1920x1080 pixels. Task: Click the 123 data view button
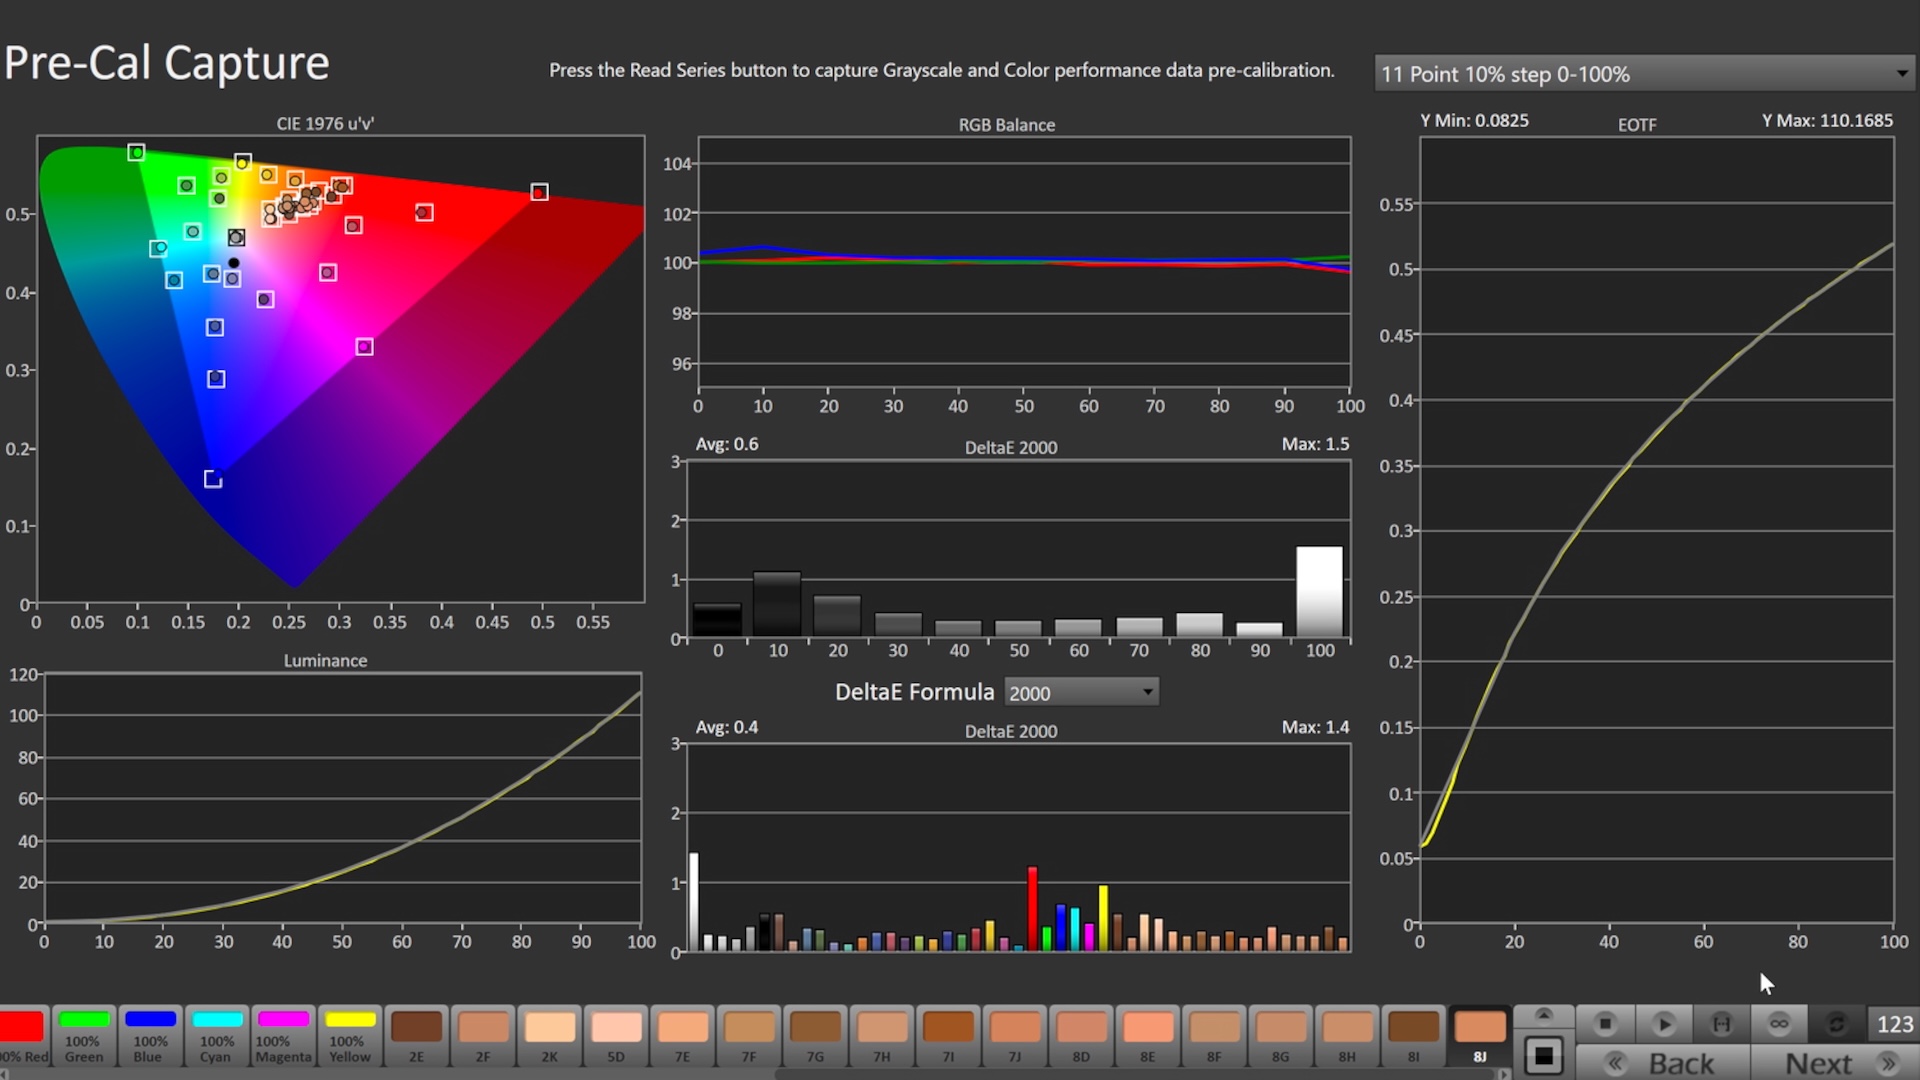tap(1894, 1024)
